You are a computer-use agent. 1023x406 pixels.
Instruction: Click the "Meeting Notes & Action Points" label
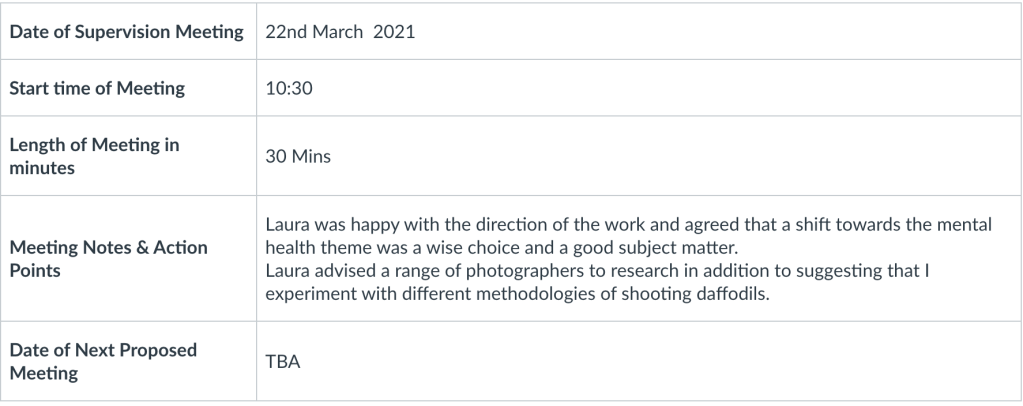108,259
